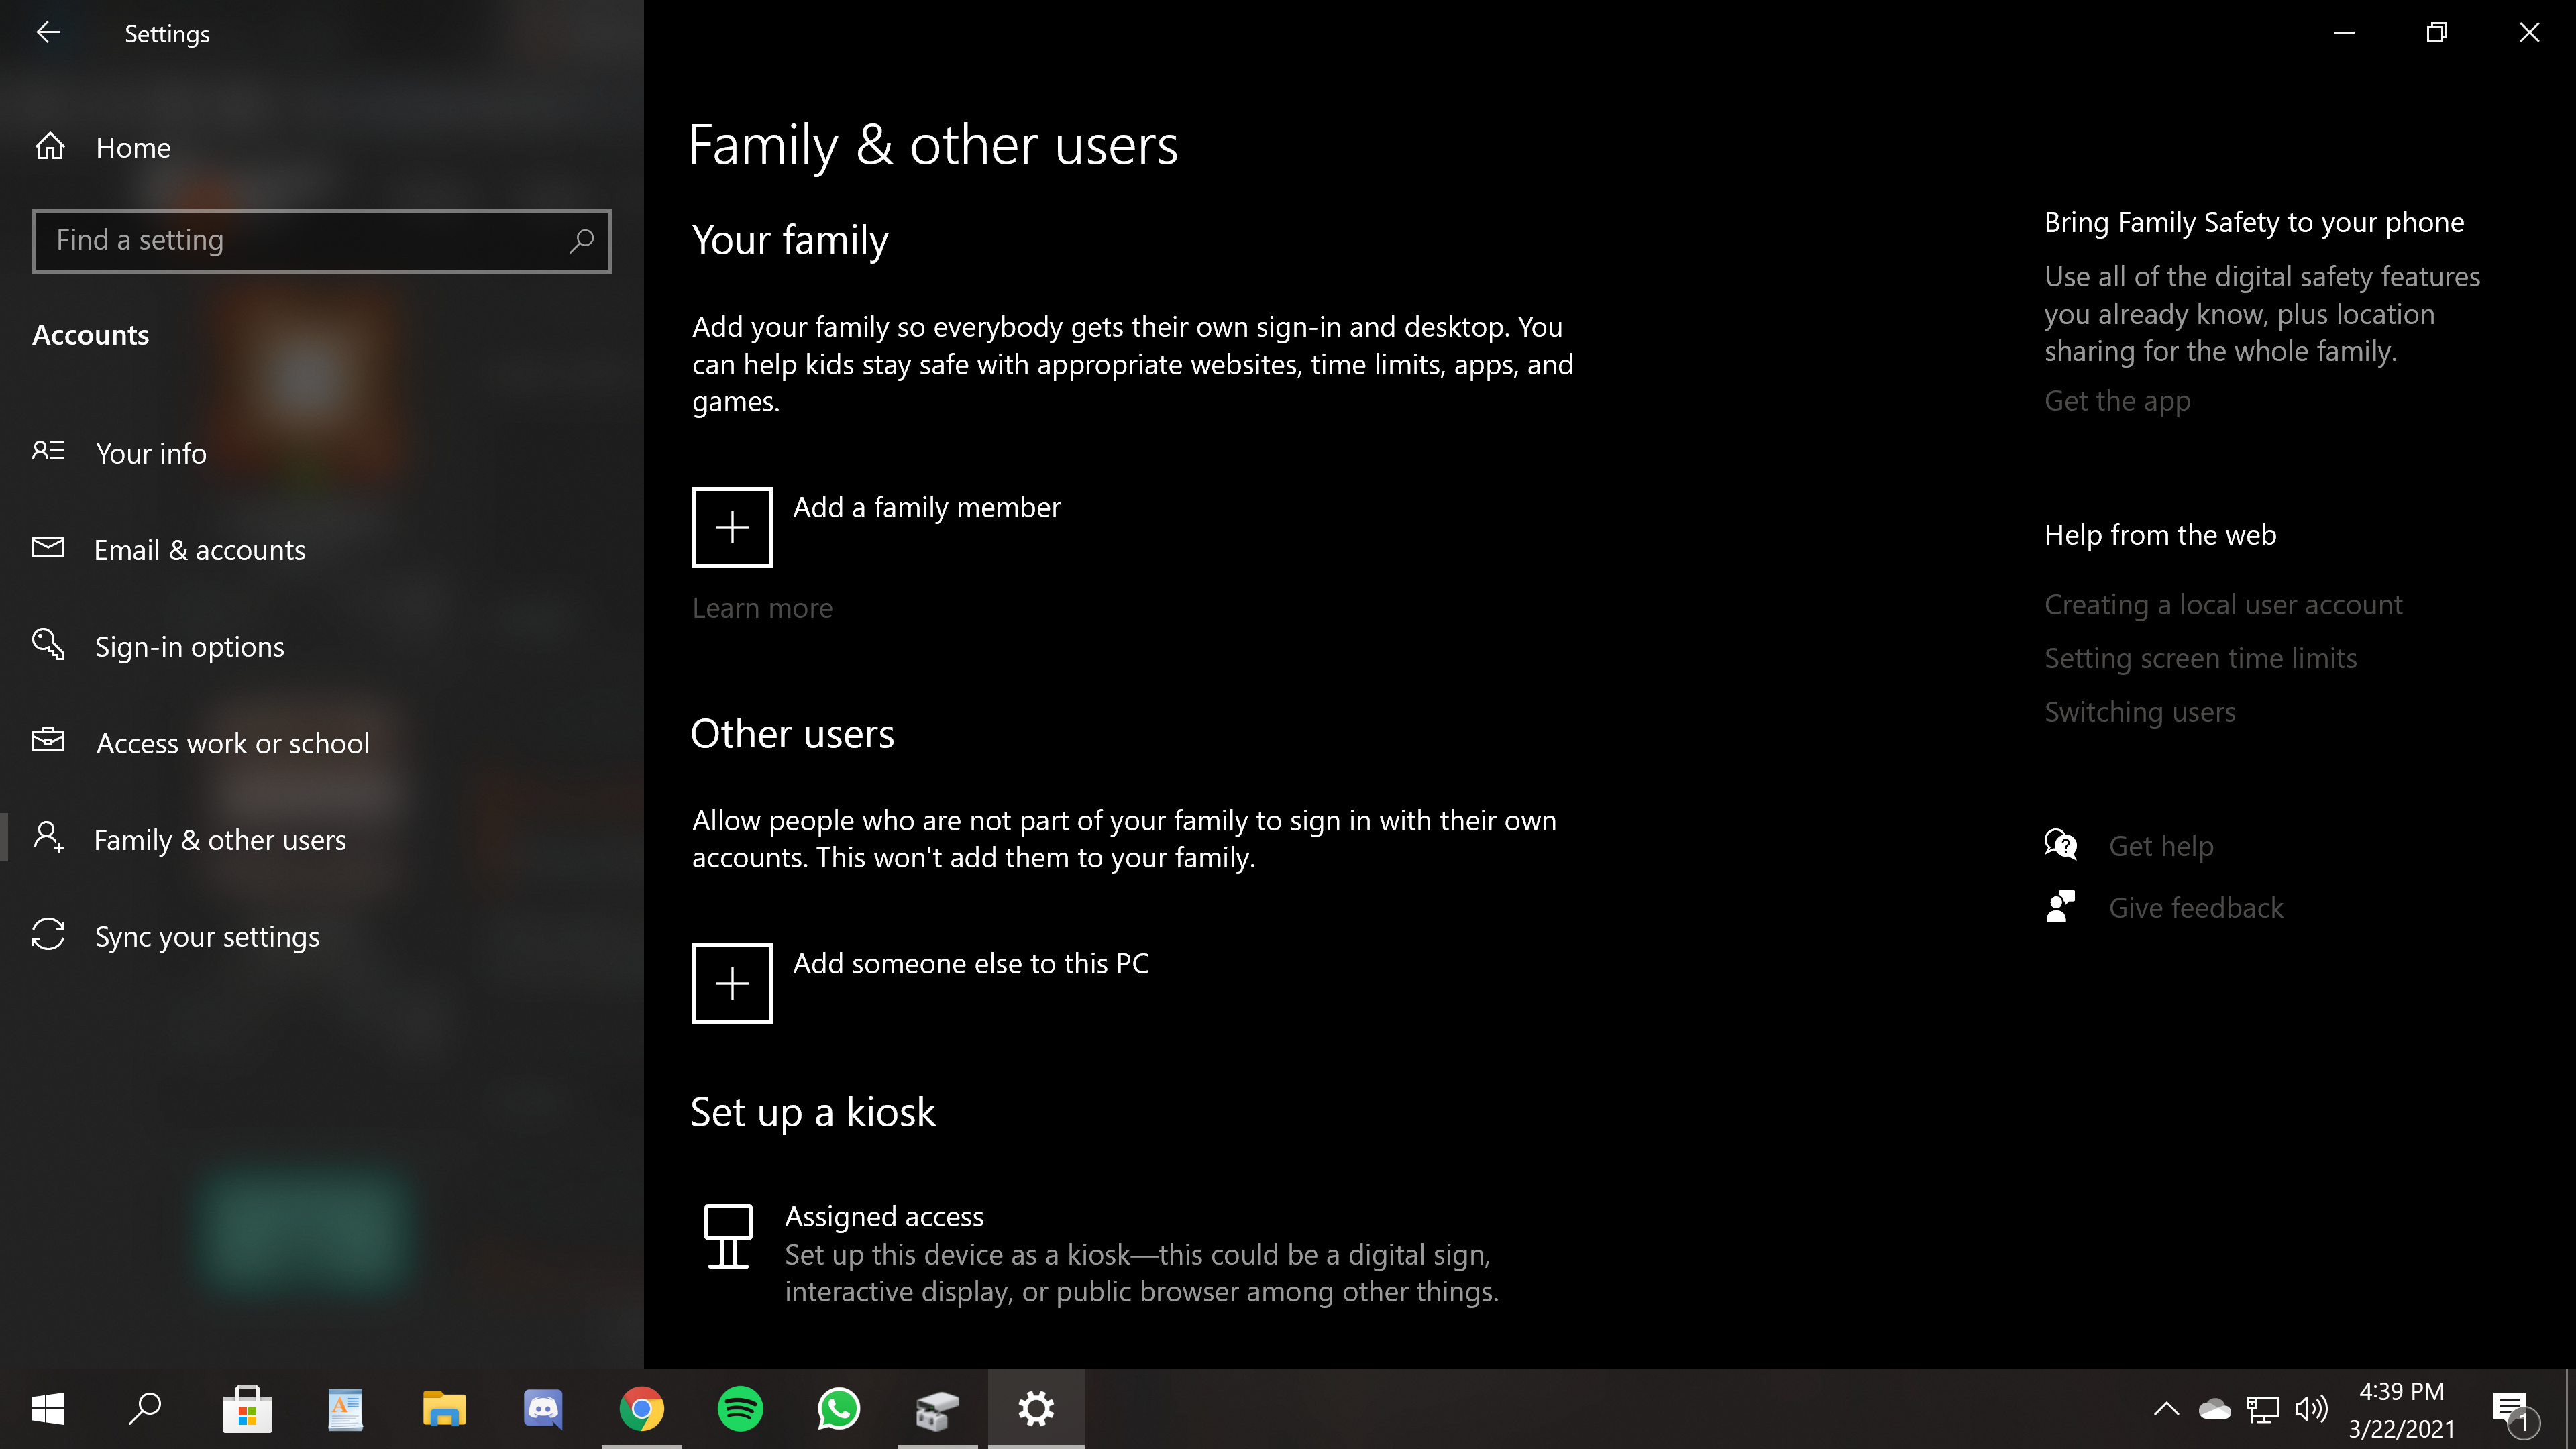Show hidden system tray icons
Screen dimensions: 2576x1449
[2166, 1409]
